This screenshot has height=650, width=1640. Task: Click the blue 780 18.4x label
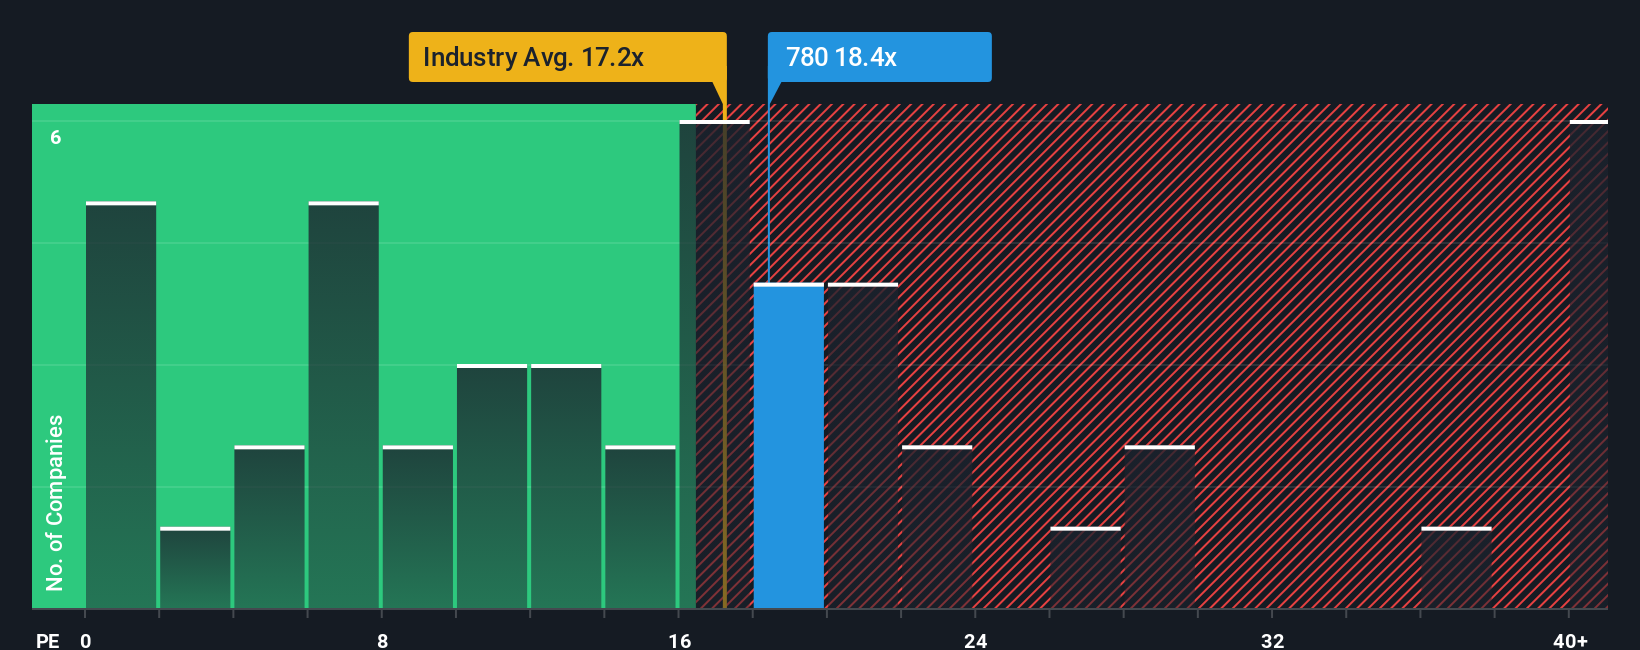click(x=879, y=57)
